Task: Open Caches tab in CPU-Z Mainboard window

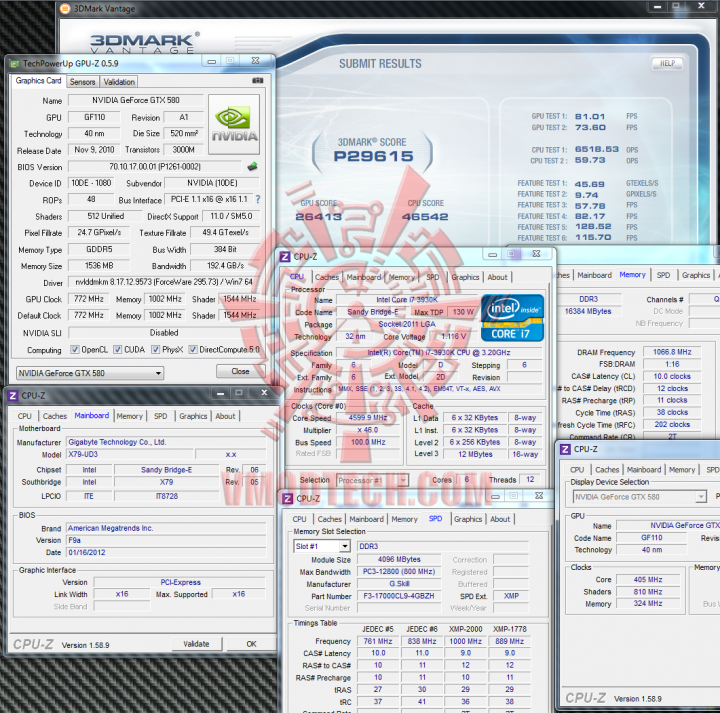Action: tap(55, 416)
